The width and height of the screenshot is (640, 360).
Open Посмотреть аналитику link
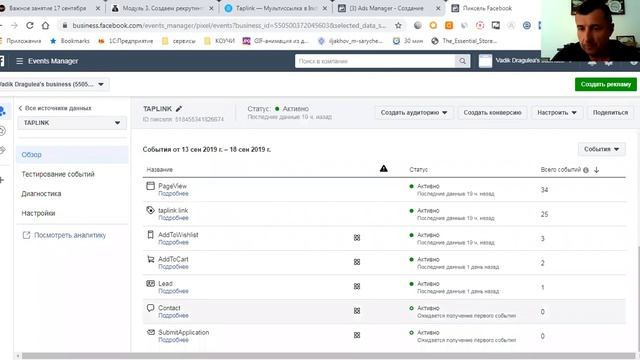(70, 235)
